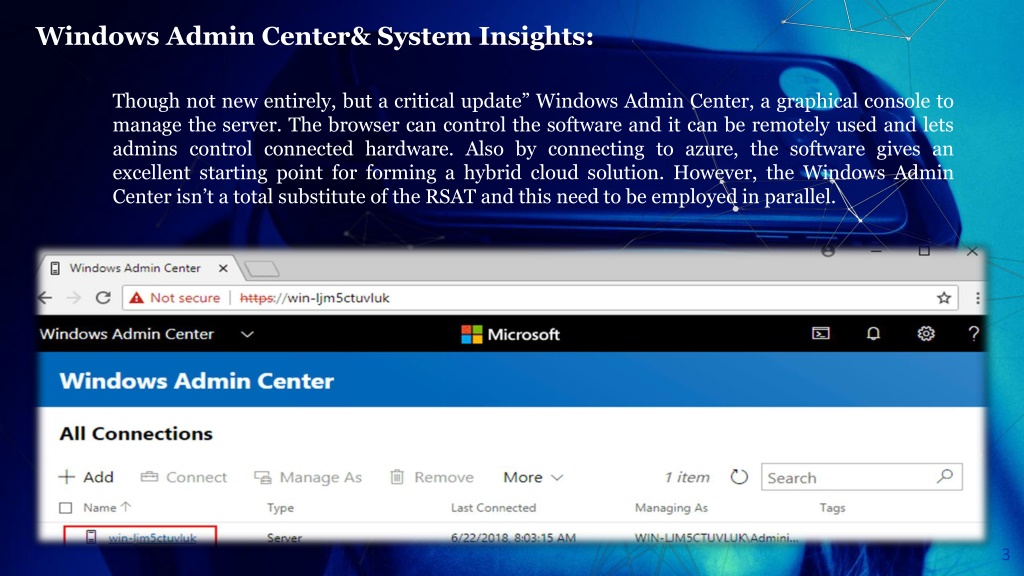
Task: Click the 'WIN-LJM5CTUVLUK\Admini...' cell
Action: click(716, 537)
